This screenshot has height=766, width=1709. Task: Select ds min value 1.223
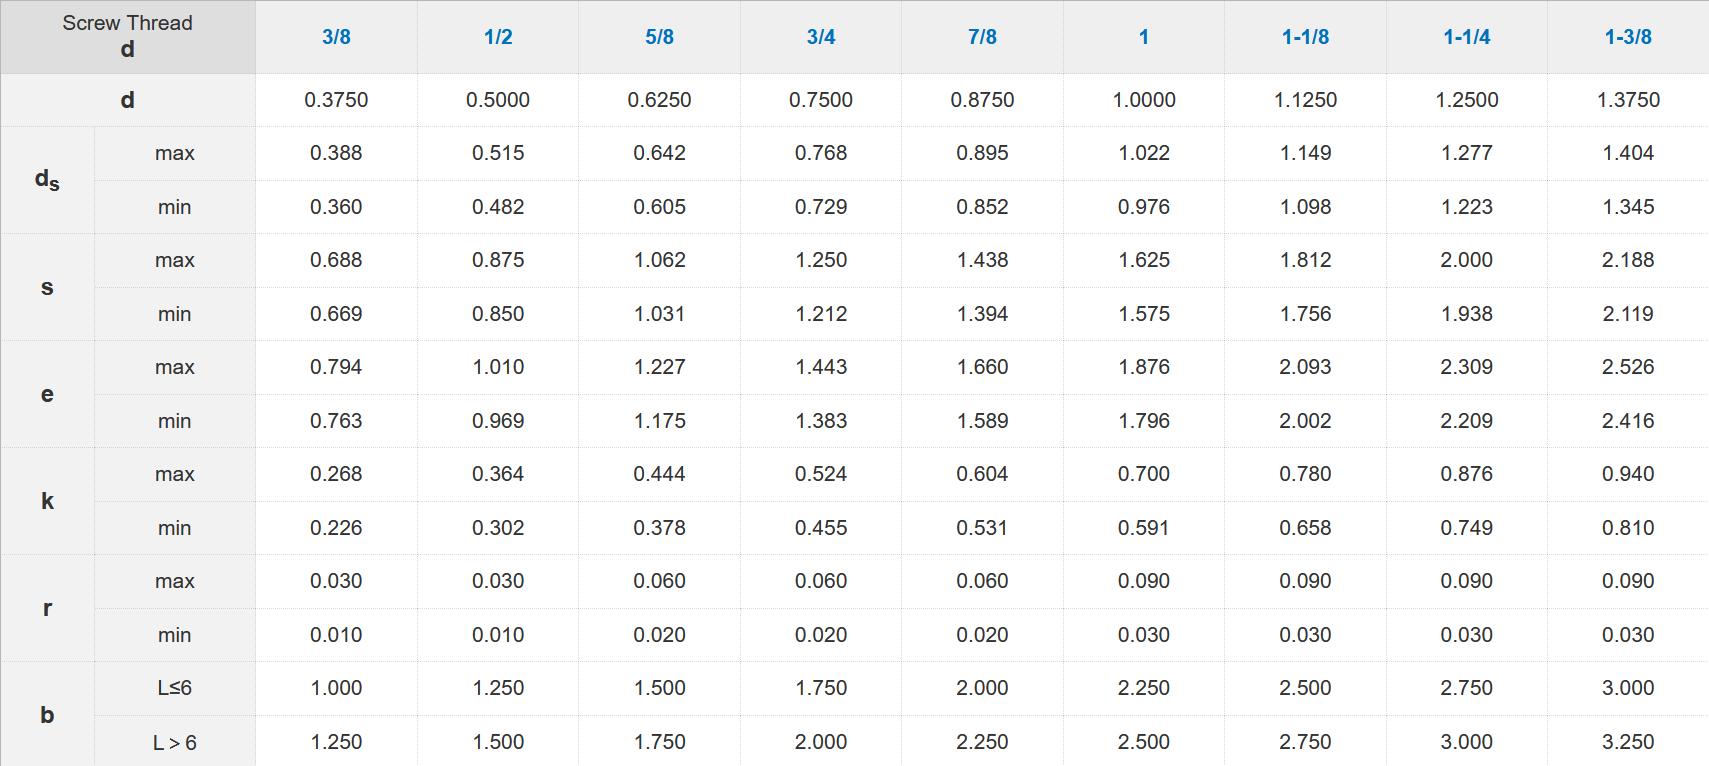point(1467,207)
